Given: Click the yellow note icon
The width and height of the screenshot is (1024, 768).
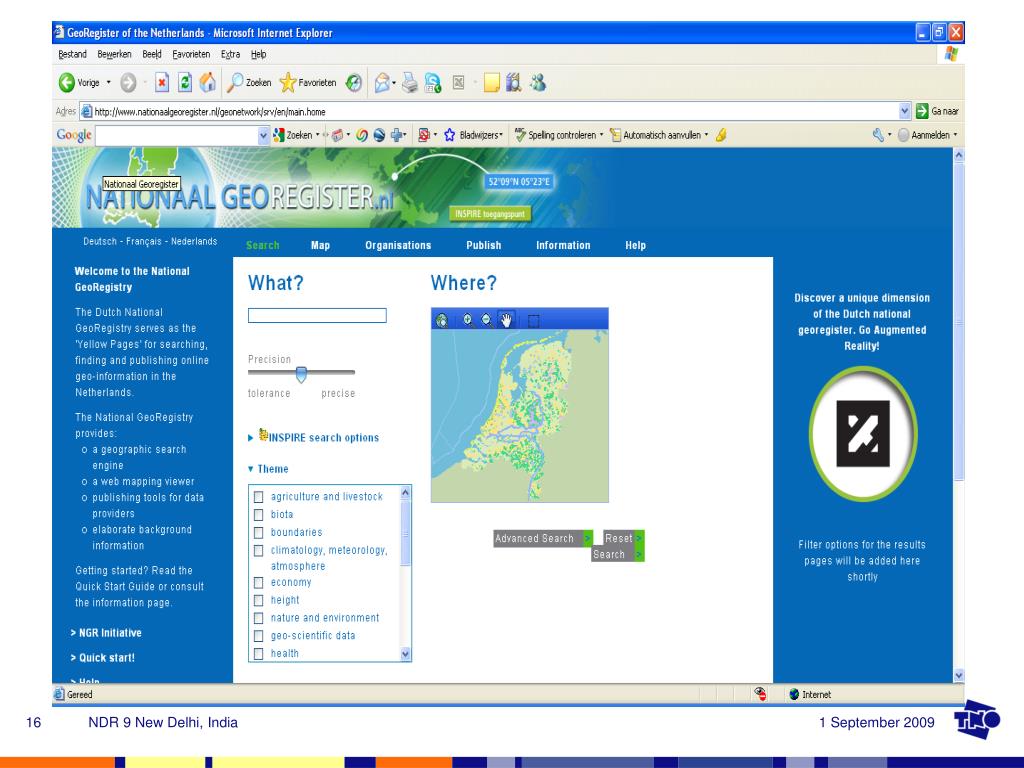Looking at the screenshot, I should pyautogui.click(x=491, y=83).
